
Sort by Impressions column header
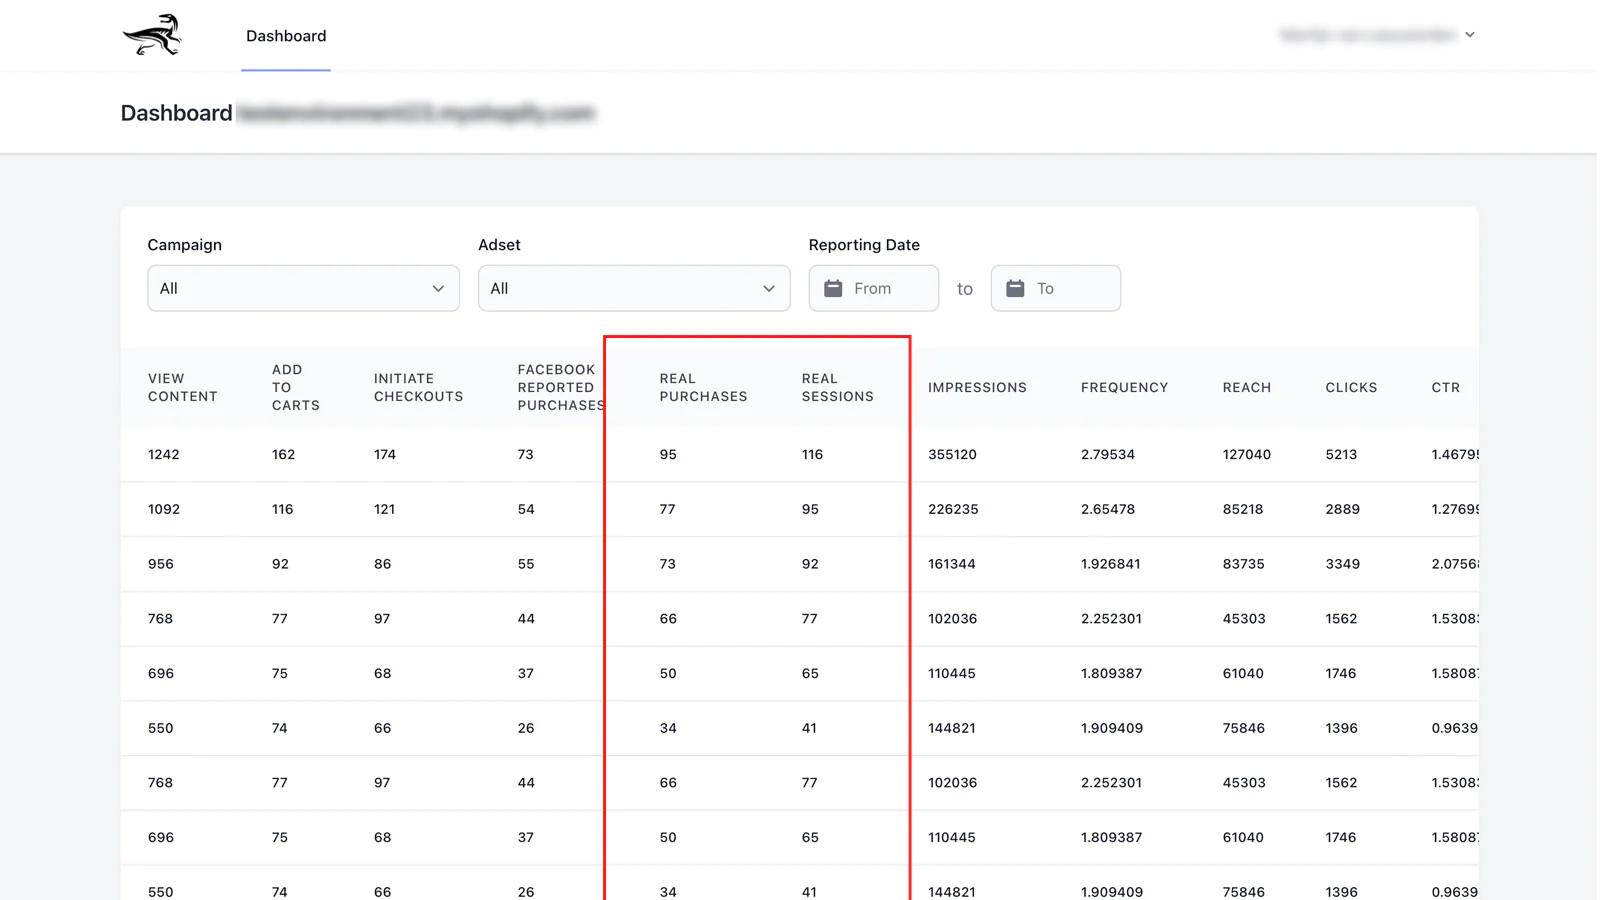[977, 388]
